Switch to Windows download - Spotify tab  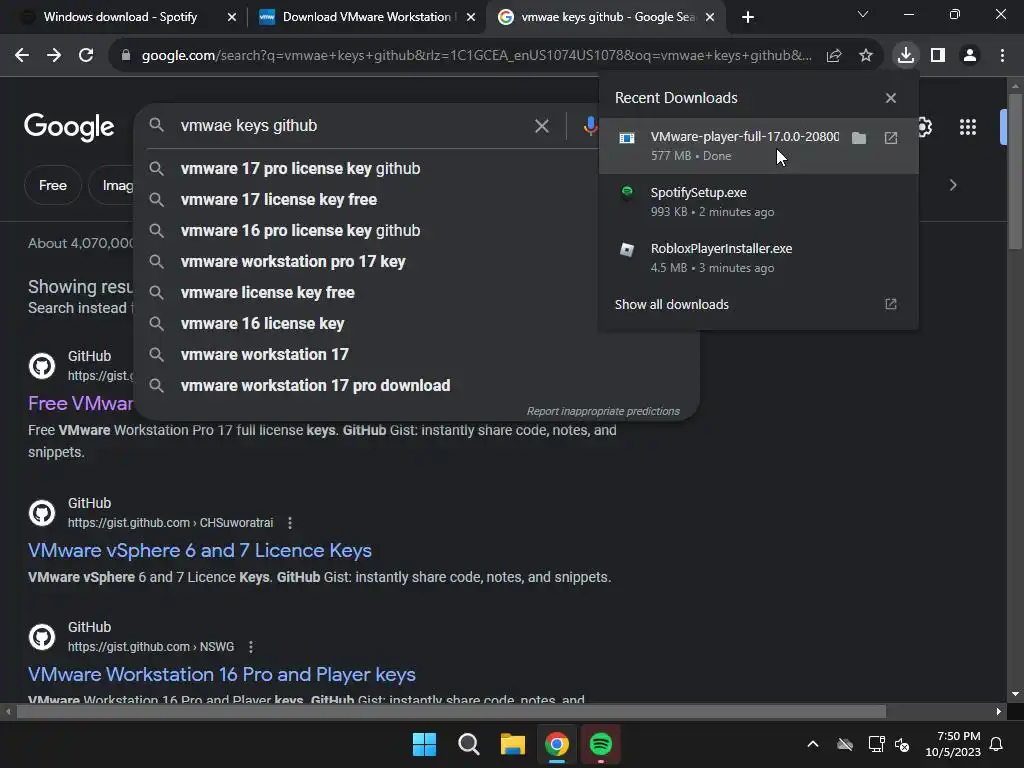(120, 17)
